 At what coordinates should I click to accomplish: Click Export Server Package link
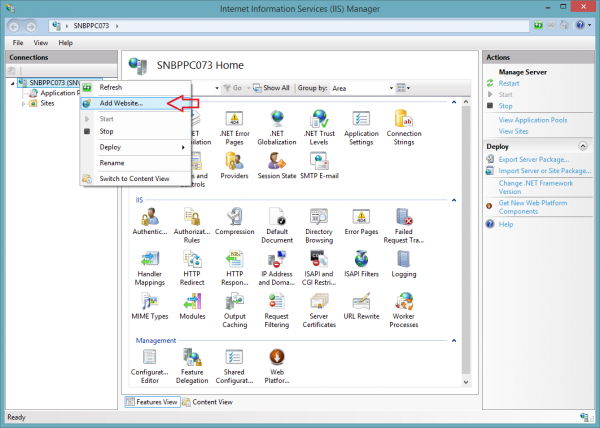(x=533, y=159)
